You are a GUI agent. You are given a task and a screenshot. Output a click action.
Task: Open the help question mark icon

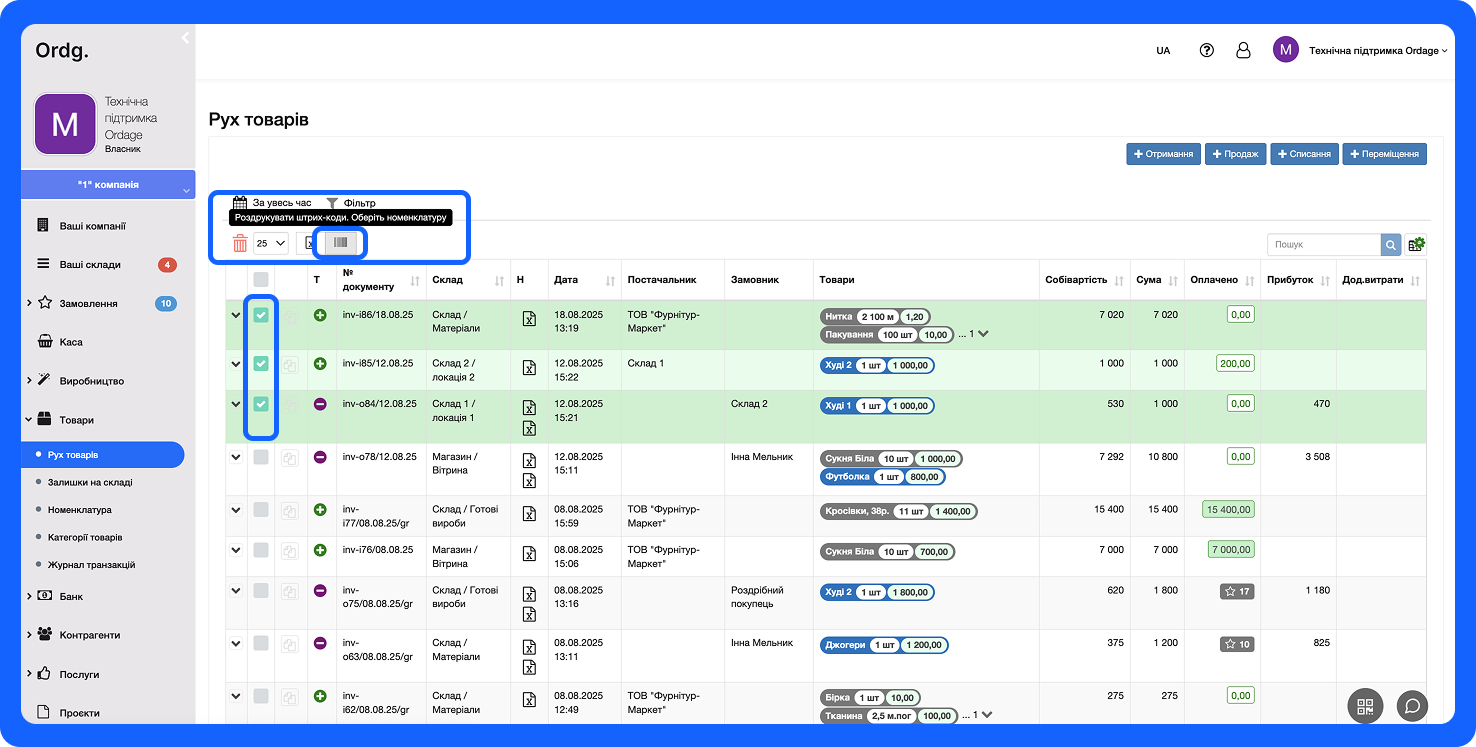(x=1206, y=50)
